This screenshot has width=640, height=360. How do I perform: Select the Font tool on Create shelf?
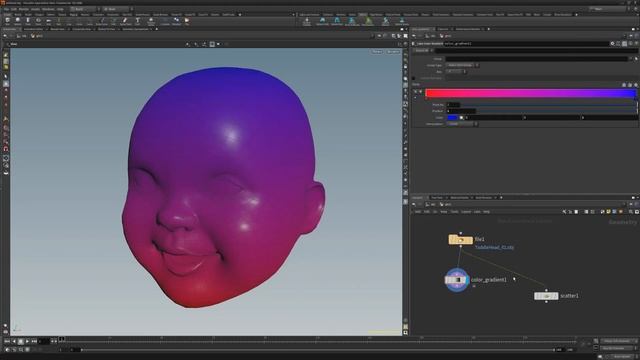[x=138, y=21]
